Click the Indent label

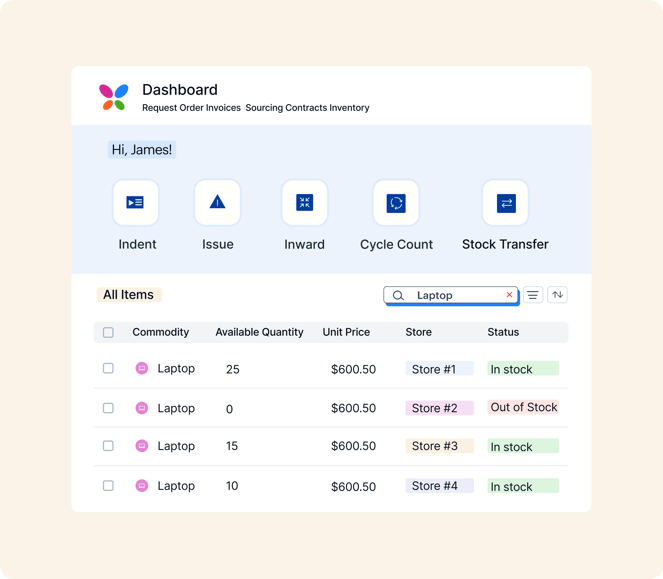(x=137, y=244)
